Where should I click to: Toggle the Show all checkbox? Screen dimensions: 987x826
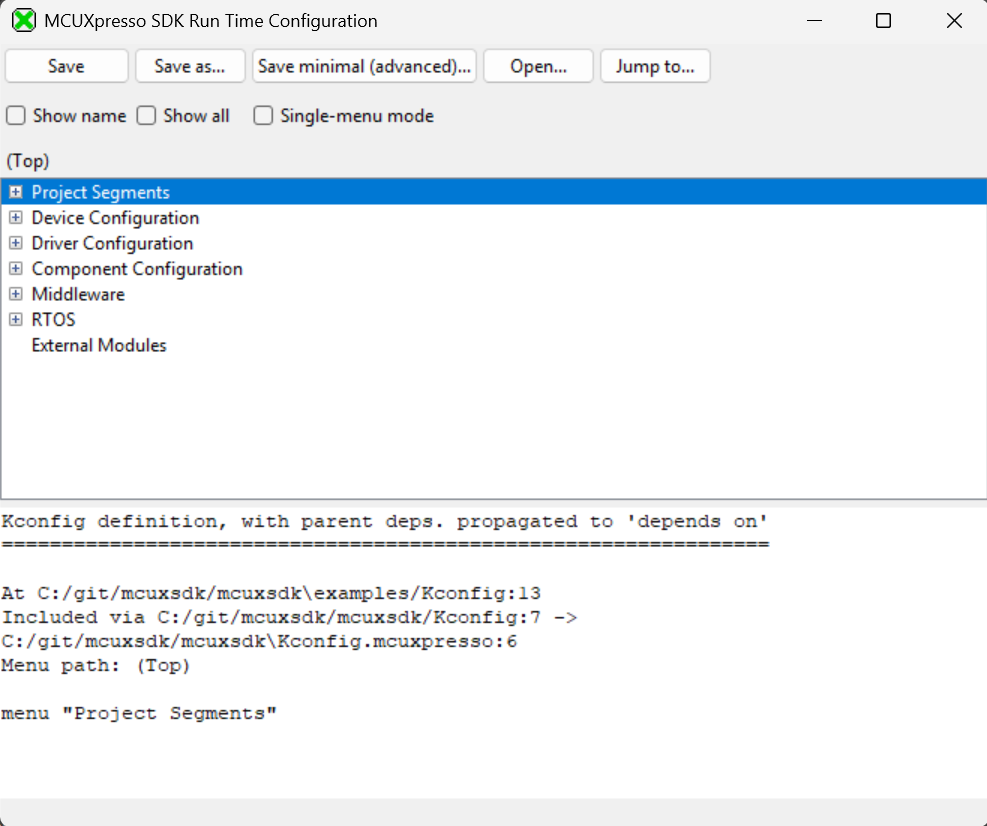click(147, 116)
